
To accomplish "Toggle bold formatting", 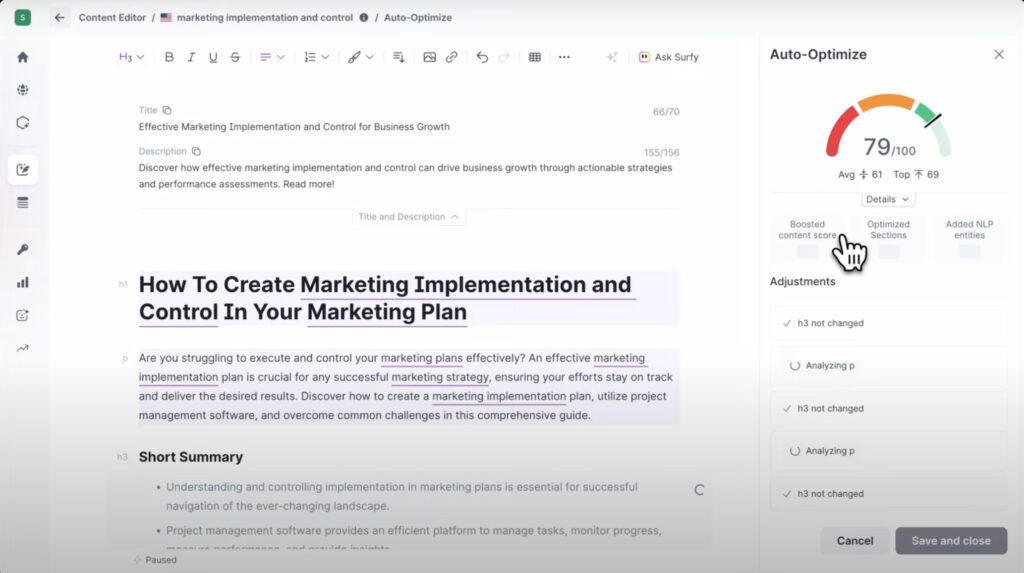I will (x=169, y=57).
